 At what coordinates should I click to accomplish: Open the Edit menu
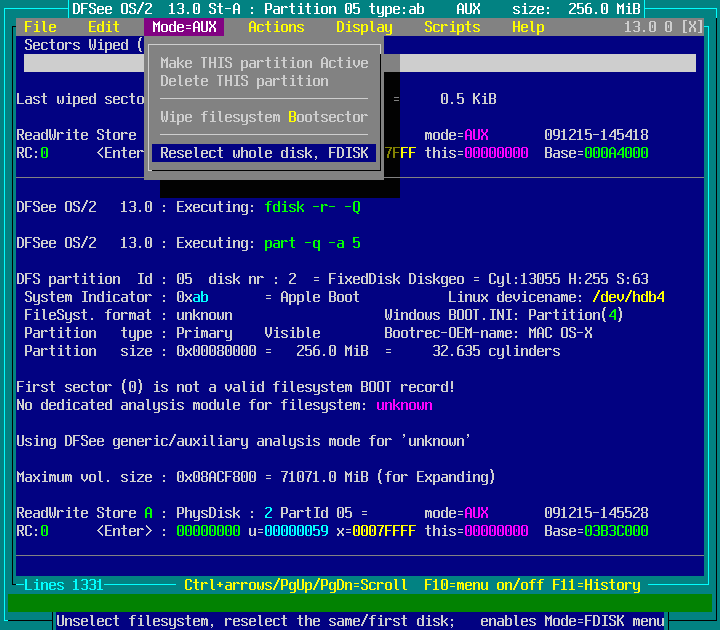coord(104,27)
